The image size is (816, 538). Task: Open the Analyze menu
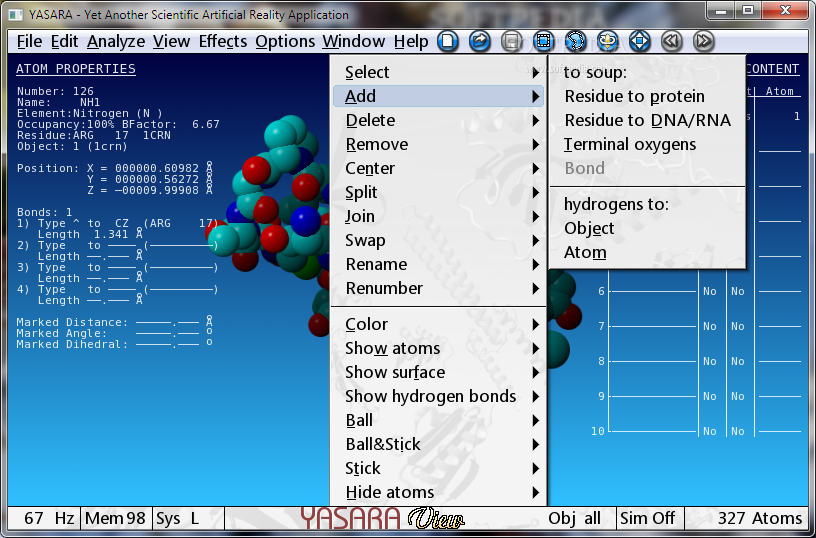(x=116, y=41)
